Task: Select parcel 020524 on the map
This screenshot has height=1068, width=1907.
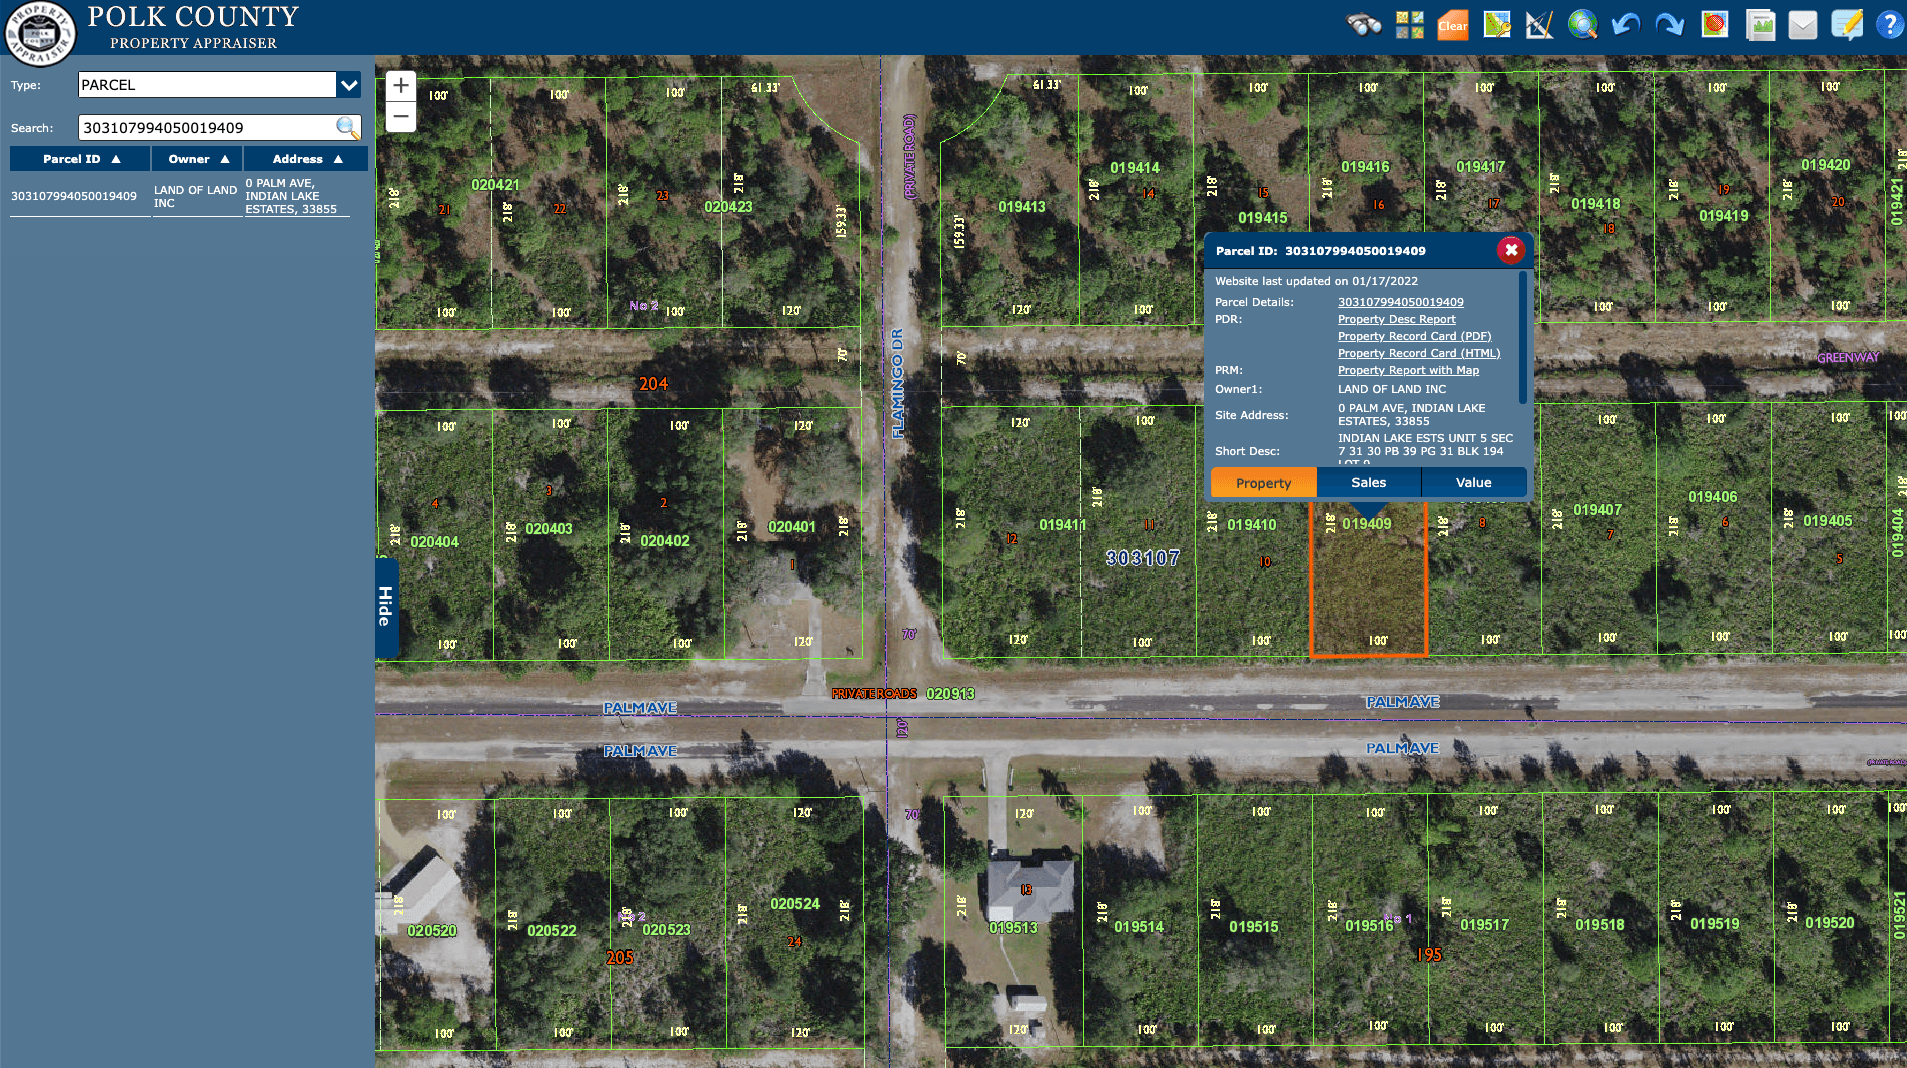Action: click(x=794, y=904)
